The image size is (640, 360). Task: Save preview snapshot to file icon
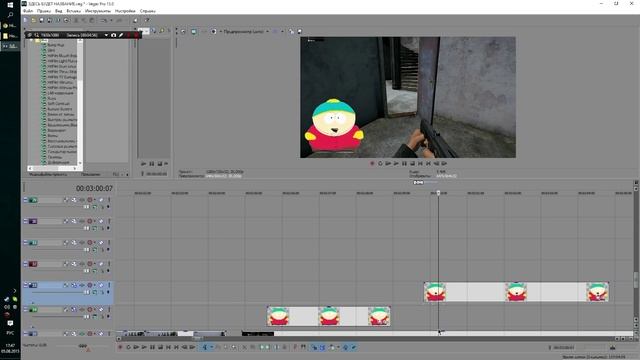coord(299,31)
